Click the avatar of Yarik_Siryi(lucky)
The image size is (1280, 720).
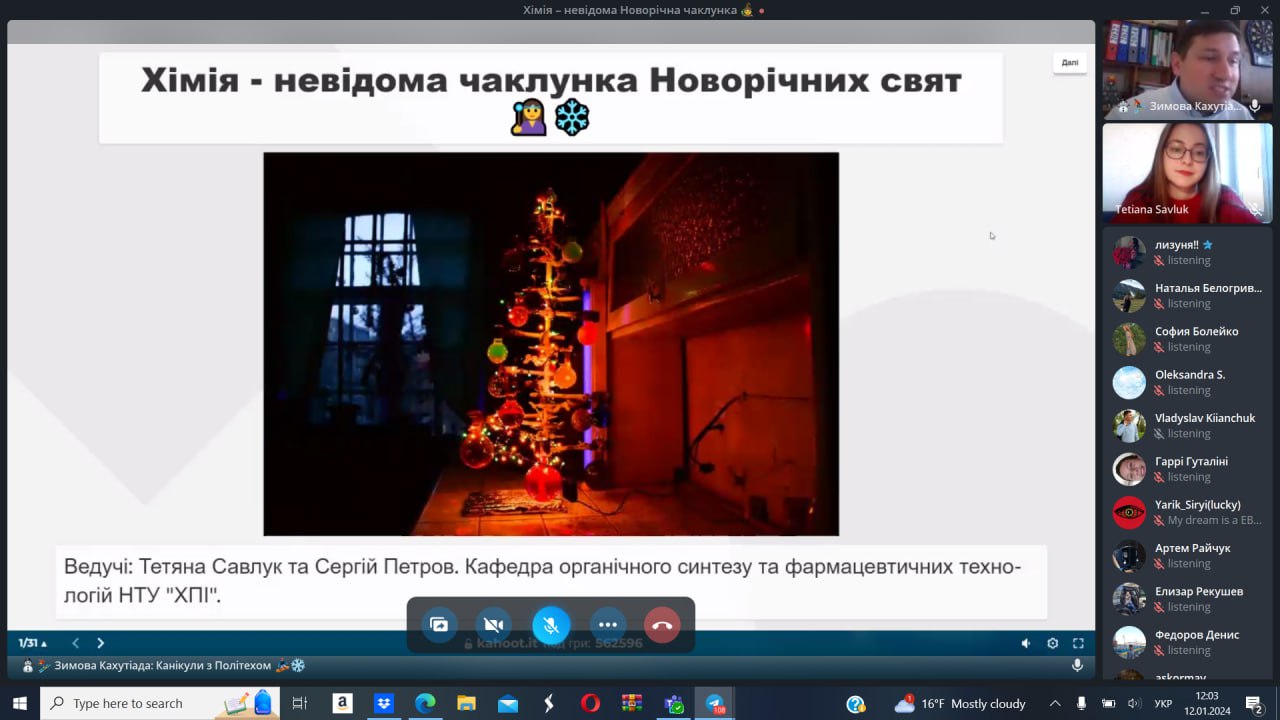[x=1129, y=512]
